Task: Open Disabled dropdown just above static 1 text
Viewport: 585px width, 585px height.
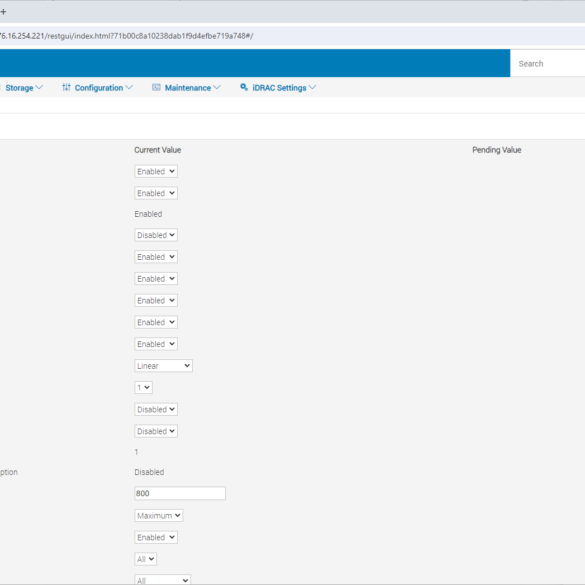Action: [156, 431]
